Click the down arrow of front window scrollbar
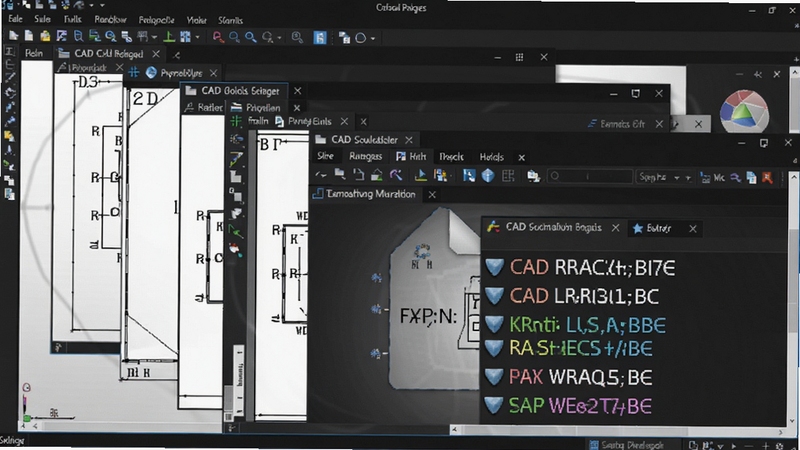The image size is (800, 450). [x=793, y=421]
